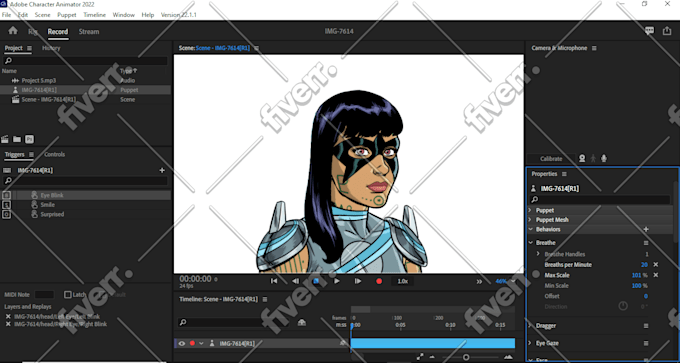
Task: Open the Breathe behavior menu icon
Action: tap(646, 243)
